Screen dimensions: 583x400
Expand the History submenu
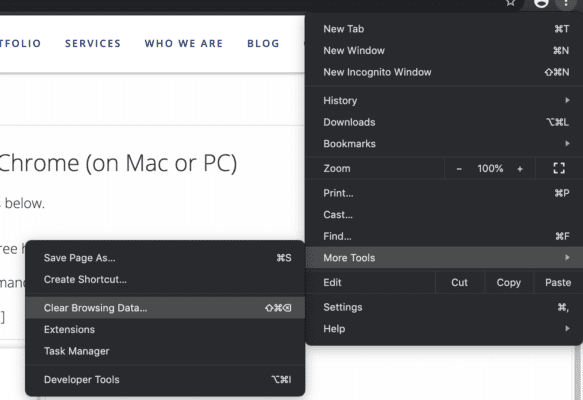(444, 100)
